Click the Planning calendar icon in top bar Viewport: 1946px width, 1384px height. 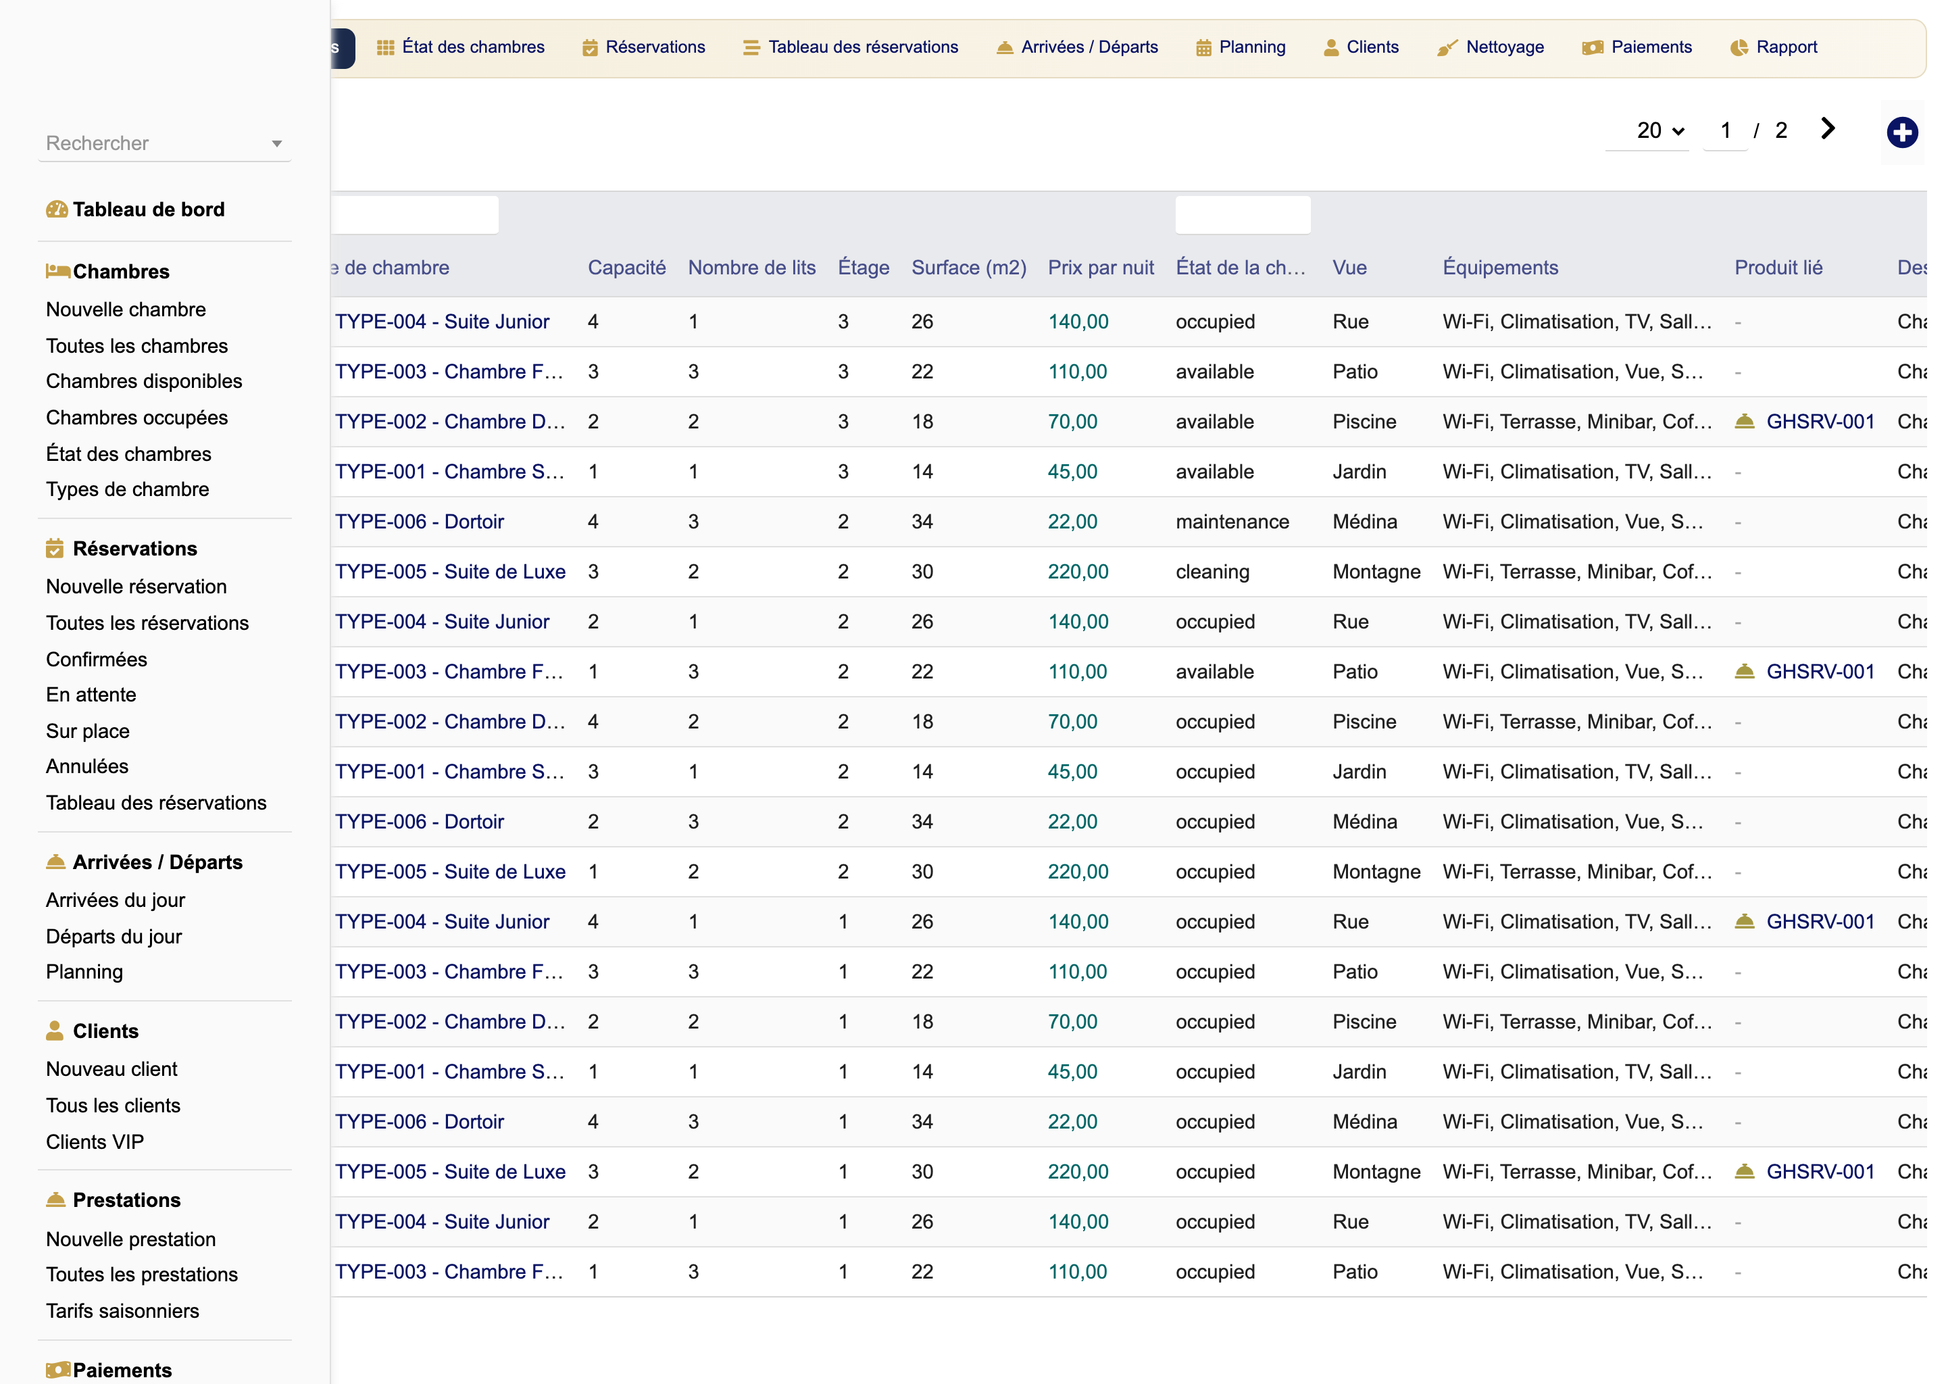(1204, 47)
